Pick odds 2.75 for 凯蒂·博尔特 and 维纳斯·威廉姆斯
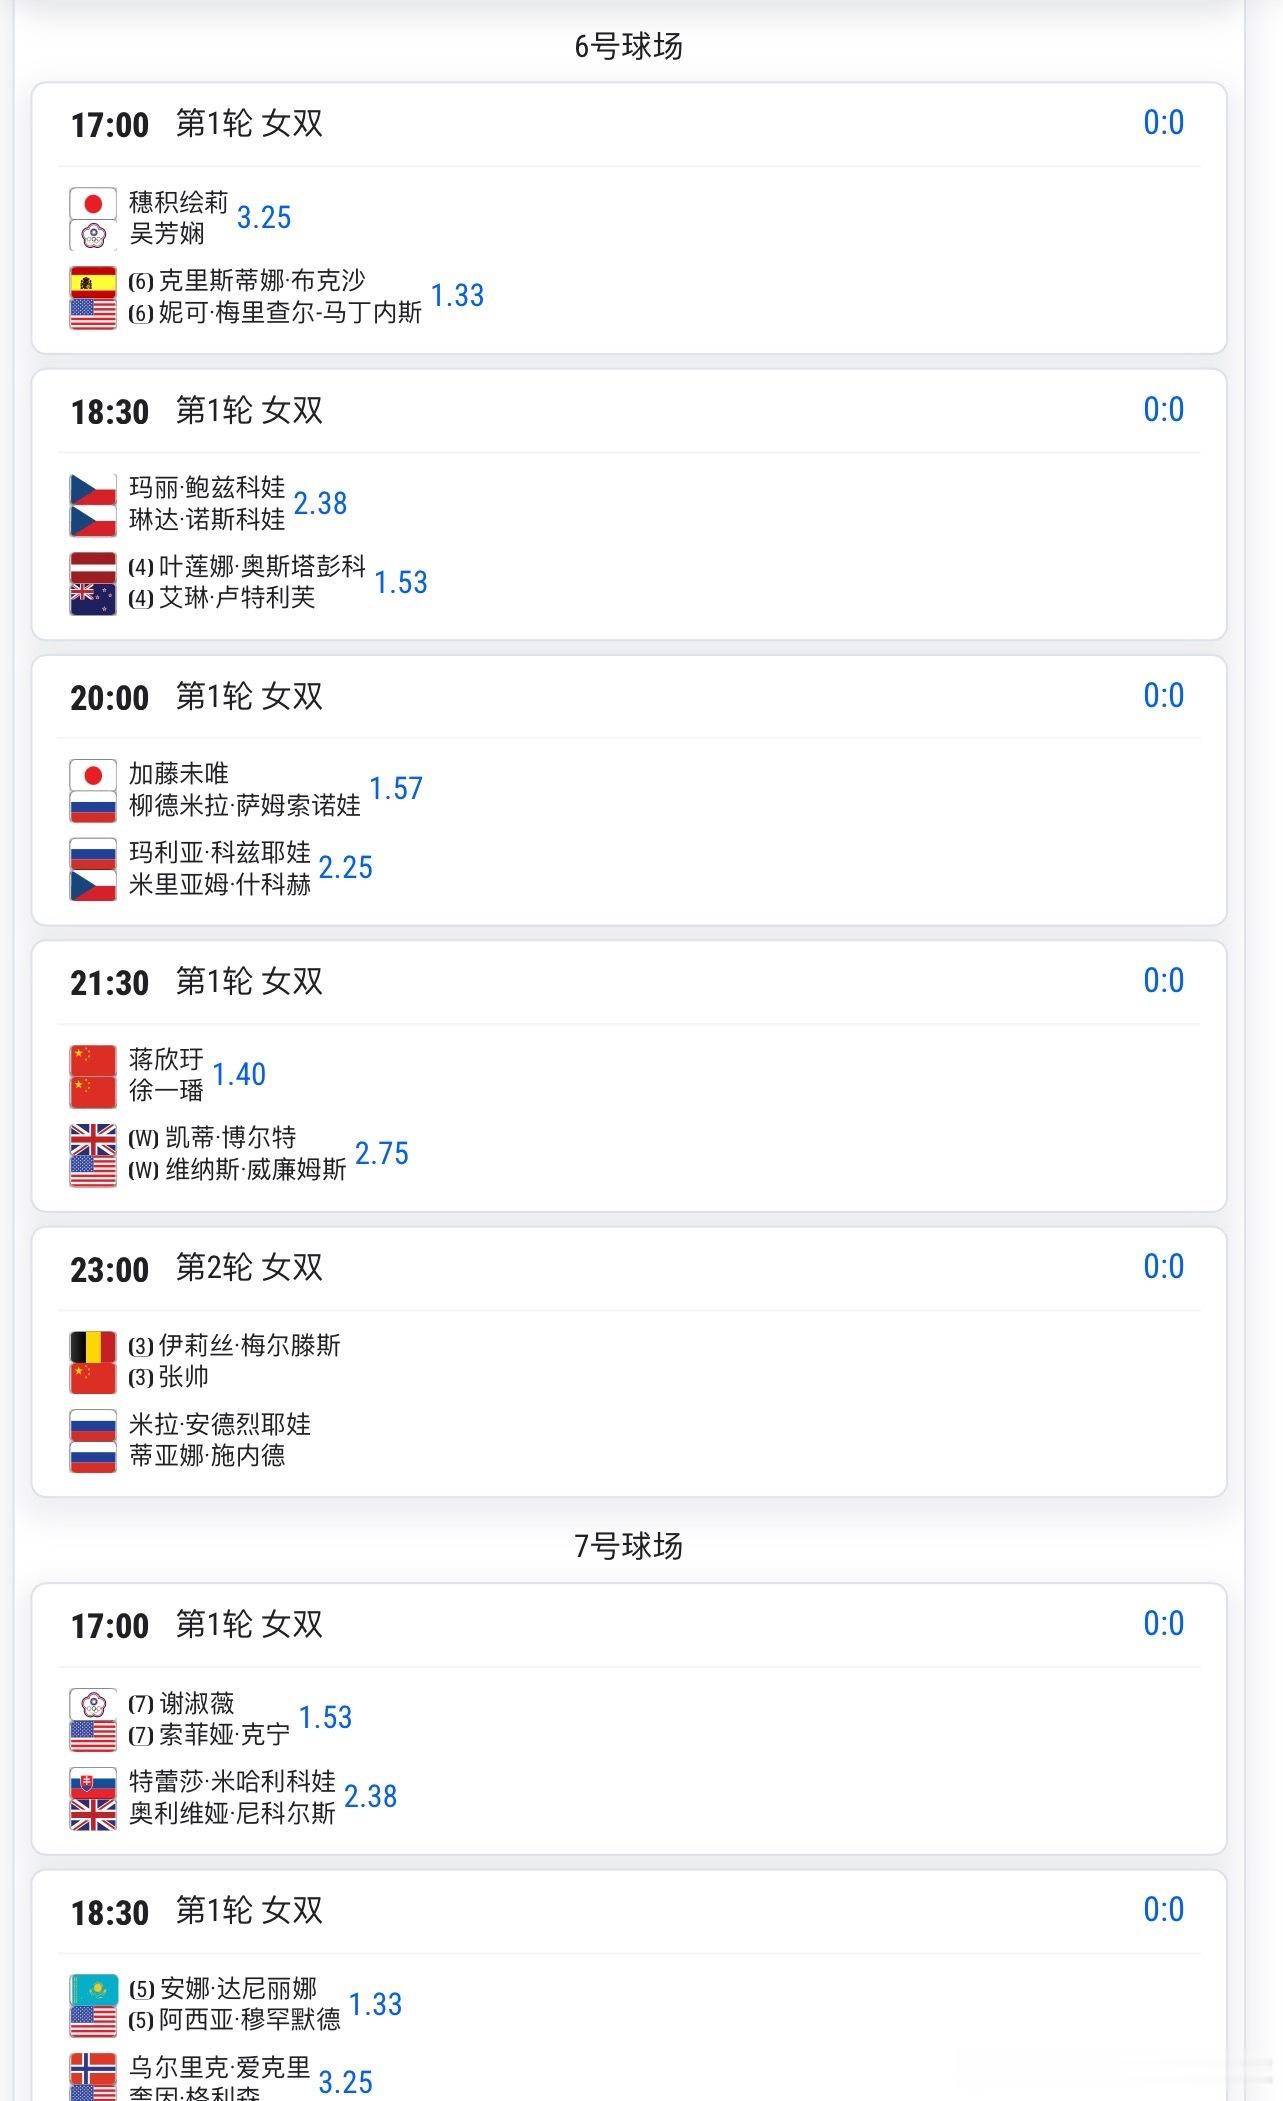Image resolution: width=1283 pixels, height=2101 pixels. pos(382,1154)
